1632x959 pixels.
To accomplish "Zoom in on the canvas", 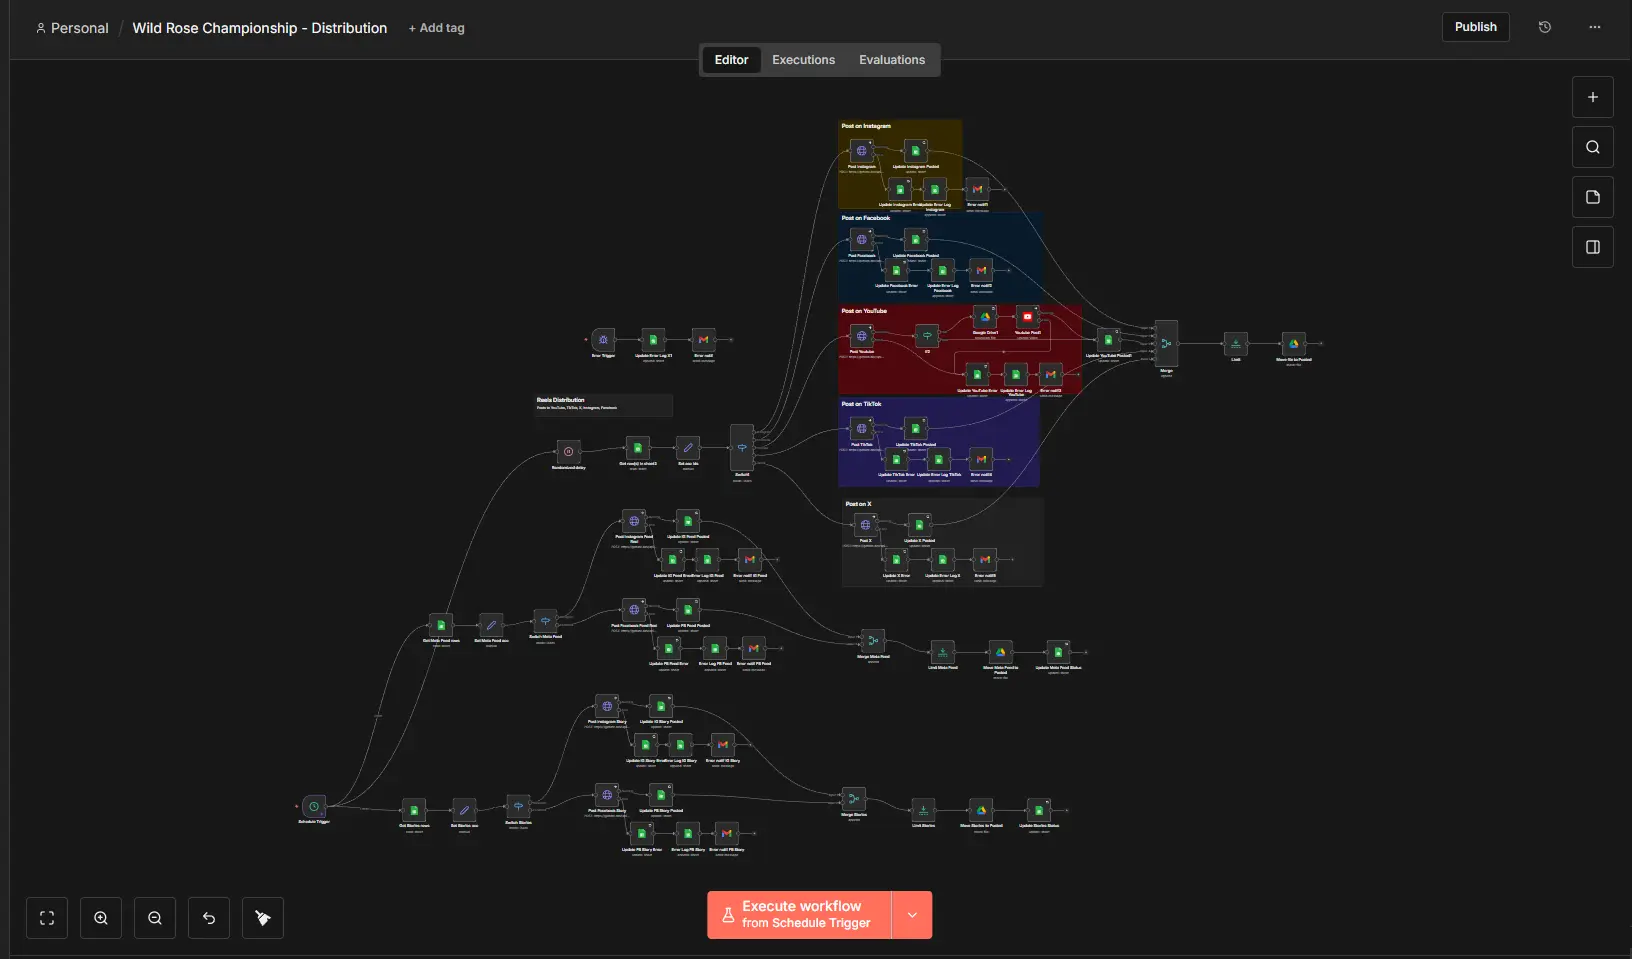I will point(101,918).
